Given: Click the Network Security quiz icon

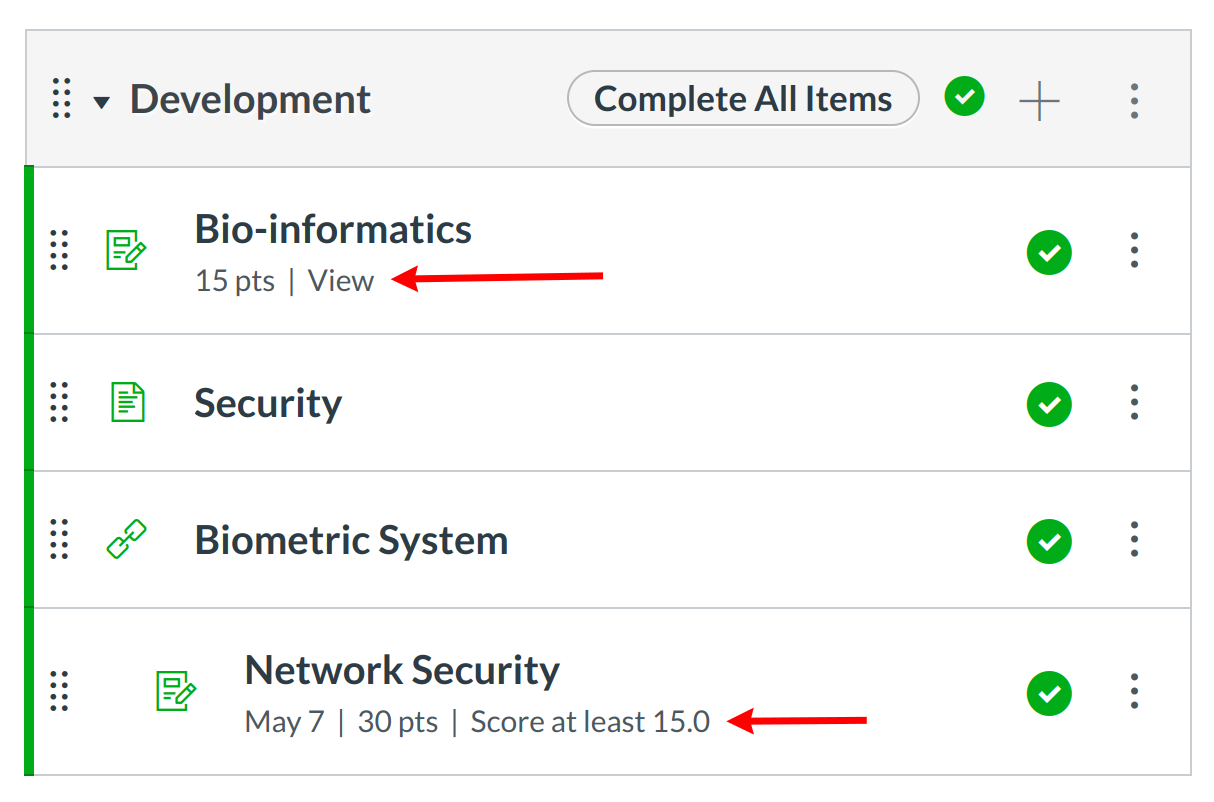Looking at the screenshot, I should click(176, 691).
